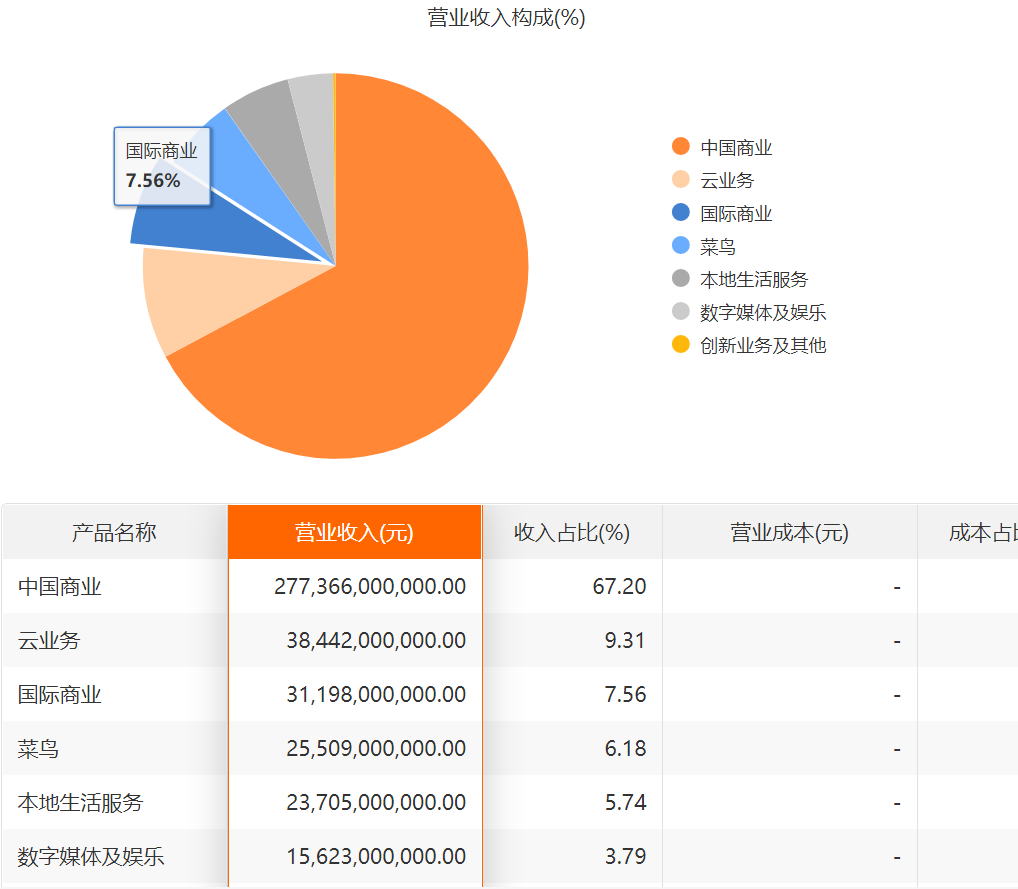Image resolution: width=1018 pixels, height=889 pixels.
Task: Click the 收入占比(%) column header
Action: click(571, 533)
